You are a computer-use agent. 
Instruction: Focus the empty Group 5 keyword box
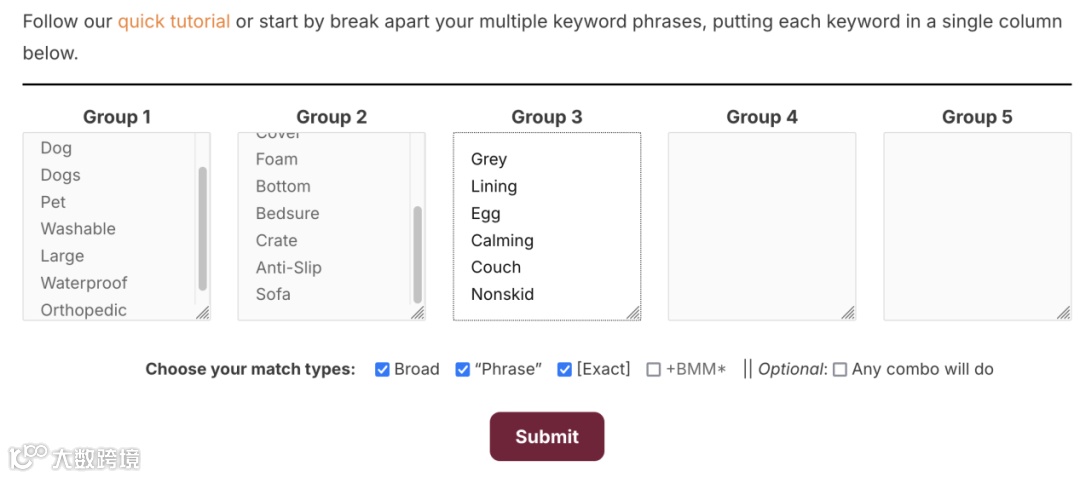coord(976,225)
